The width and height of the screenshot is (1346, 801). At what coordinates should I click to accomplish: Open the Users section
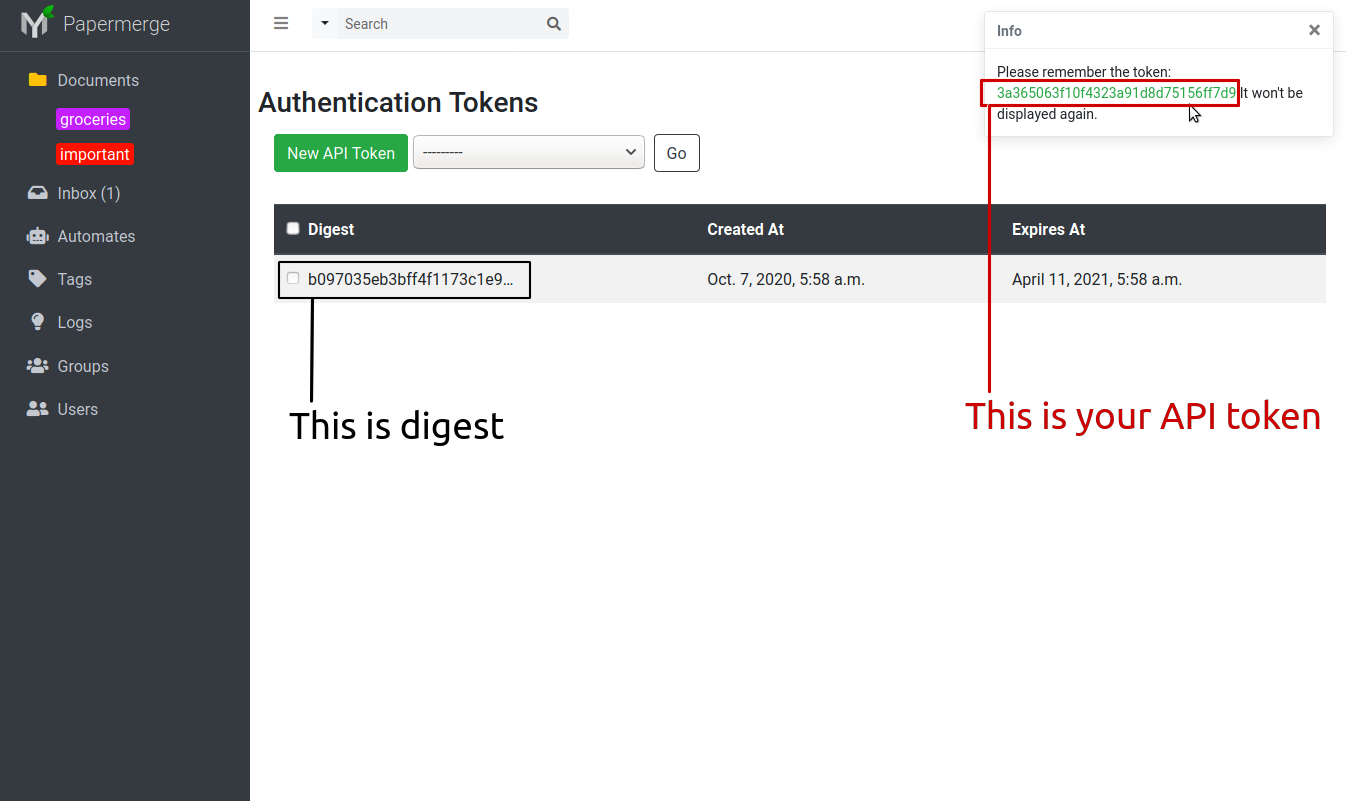78,409
